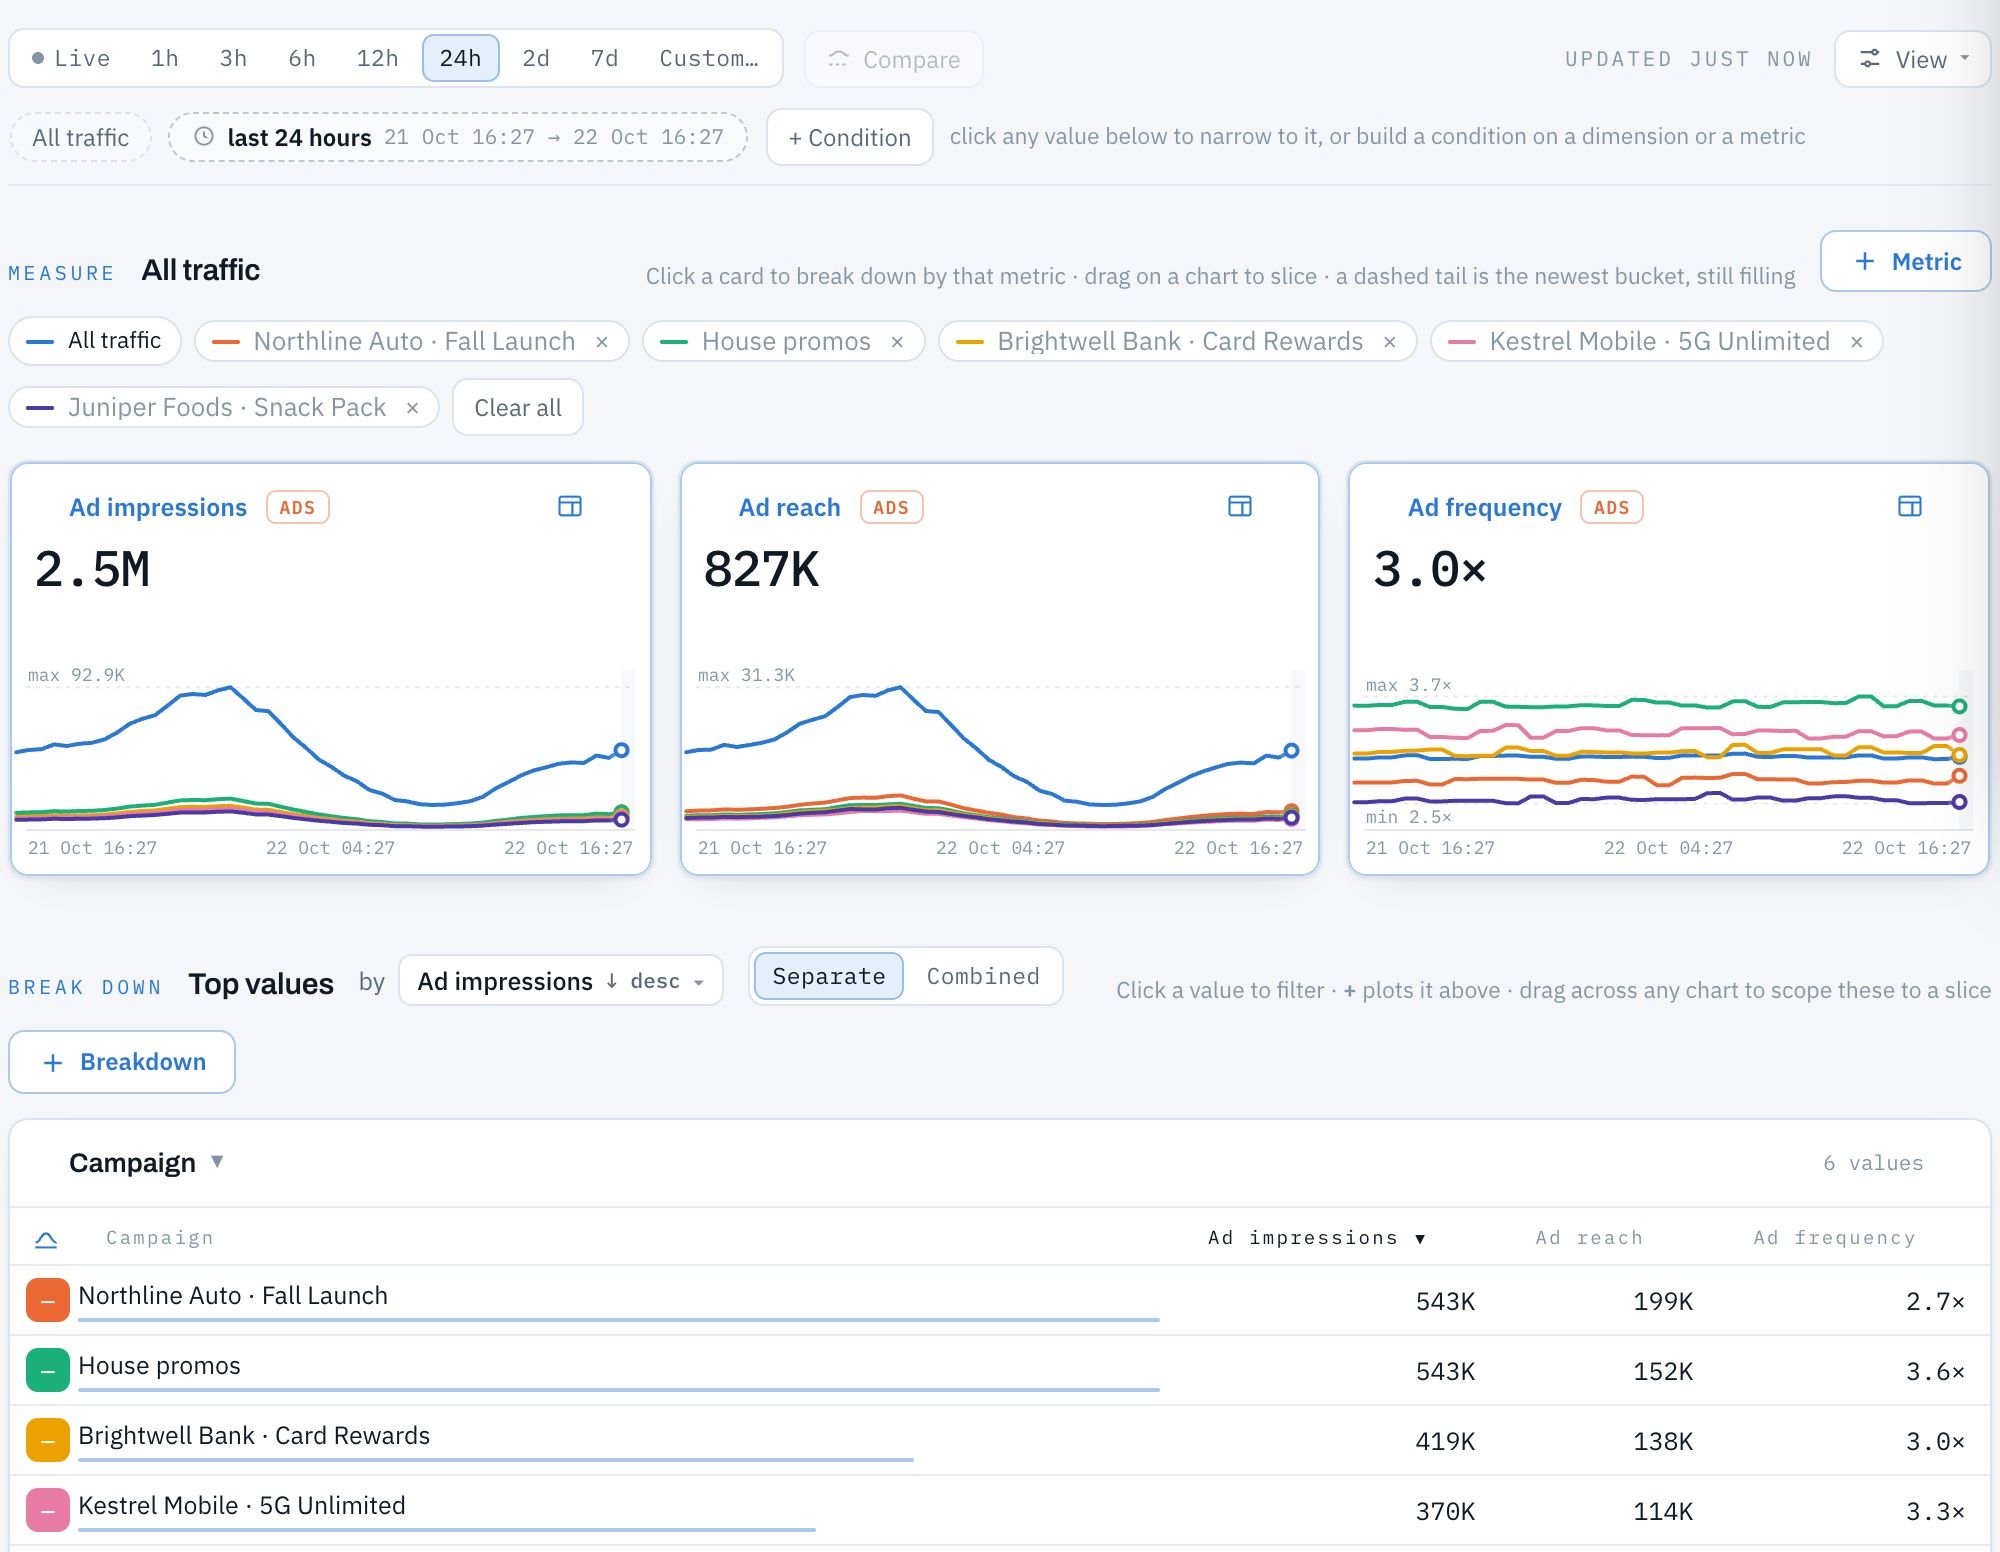2000x1552 pixels.
Task: Select the 1h time range
Action: tap(165, 58)
